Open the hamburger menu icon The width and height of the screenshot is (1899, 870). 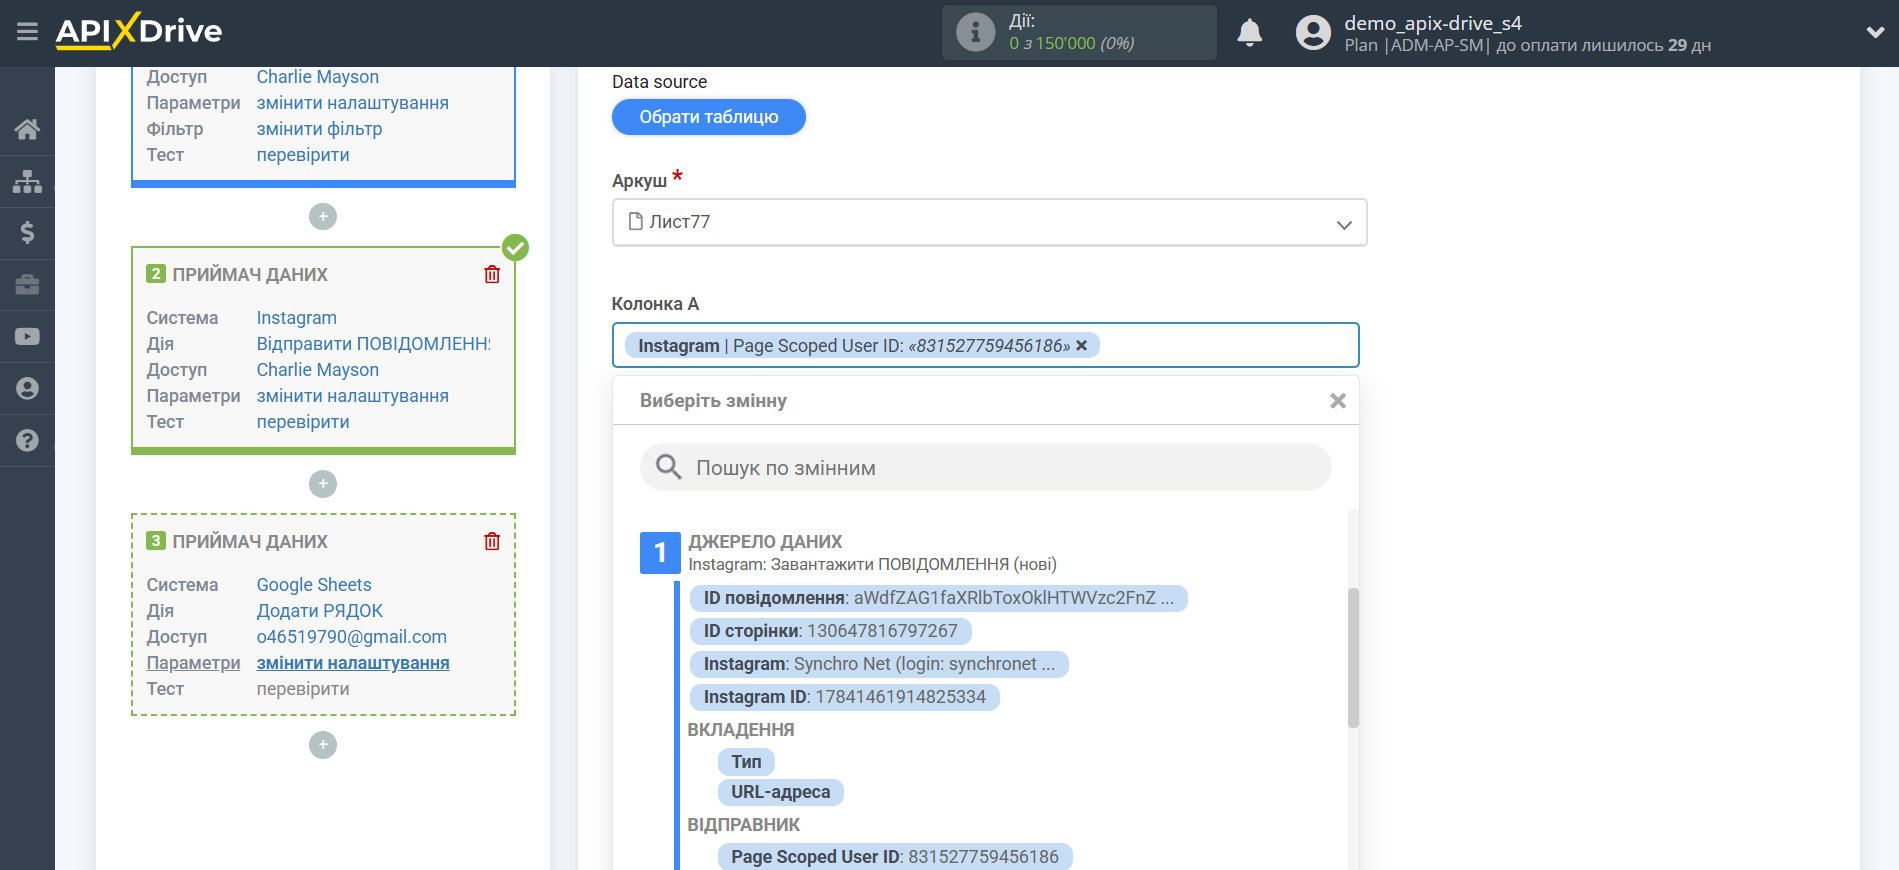coord(27,32)
